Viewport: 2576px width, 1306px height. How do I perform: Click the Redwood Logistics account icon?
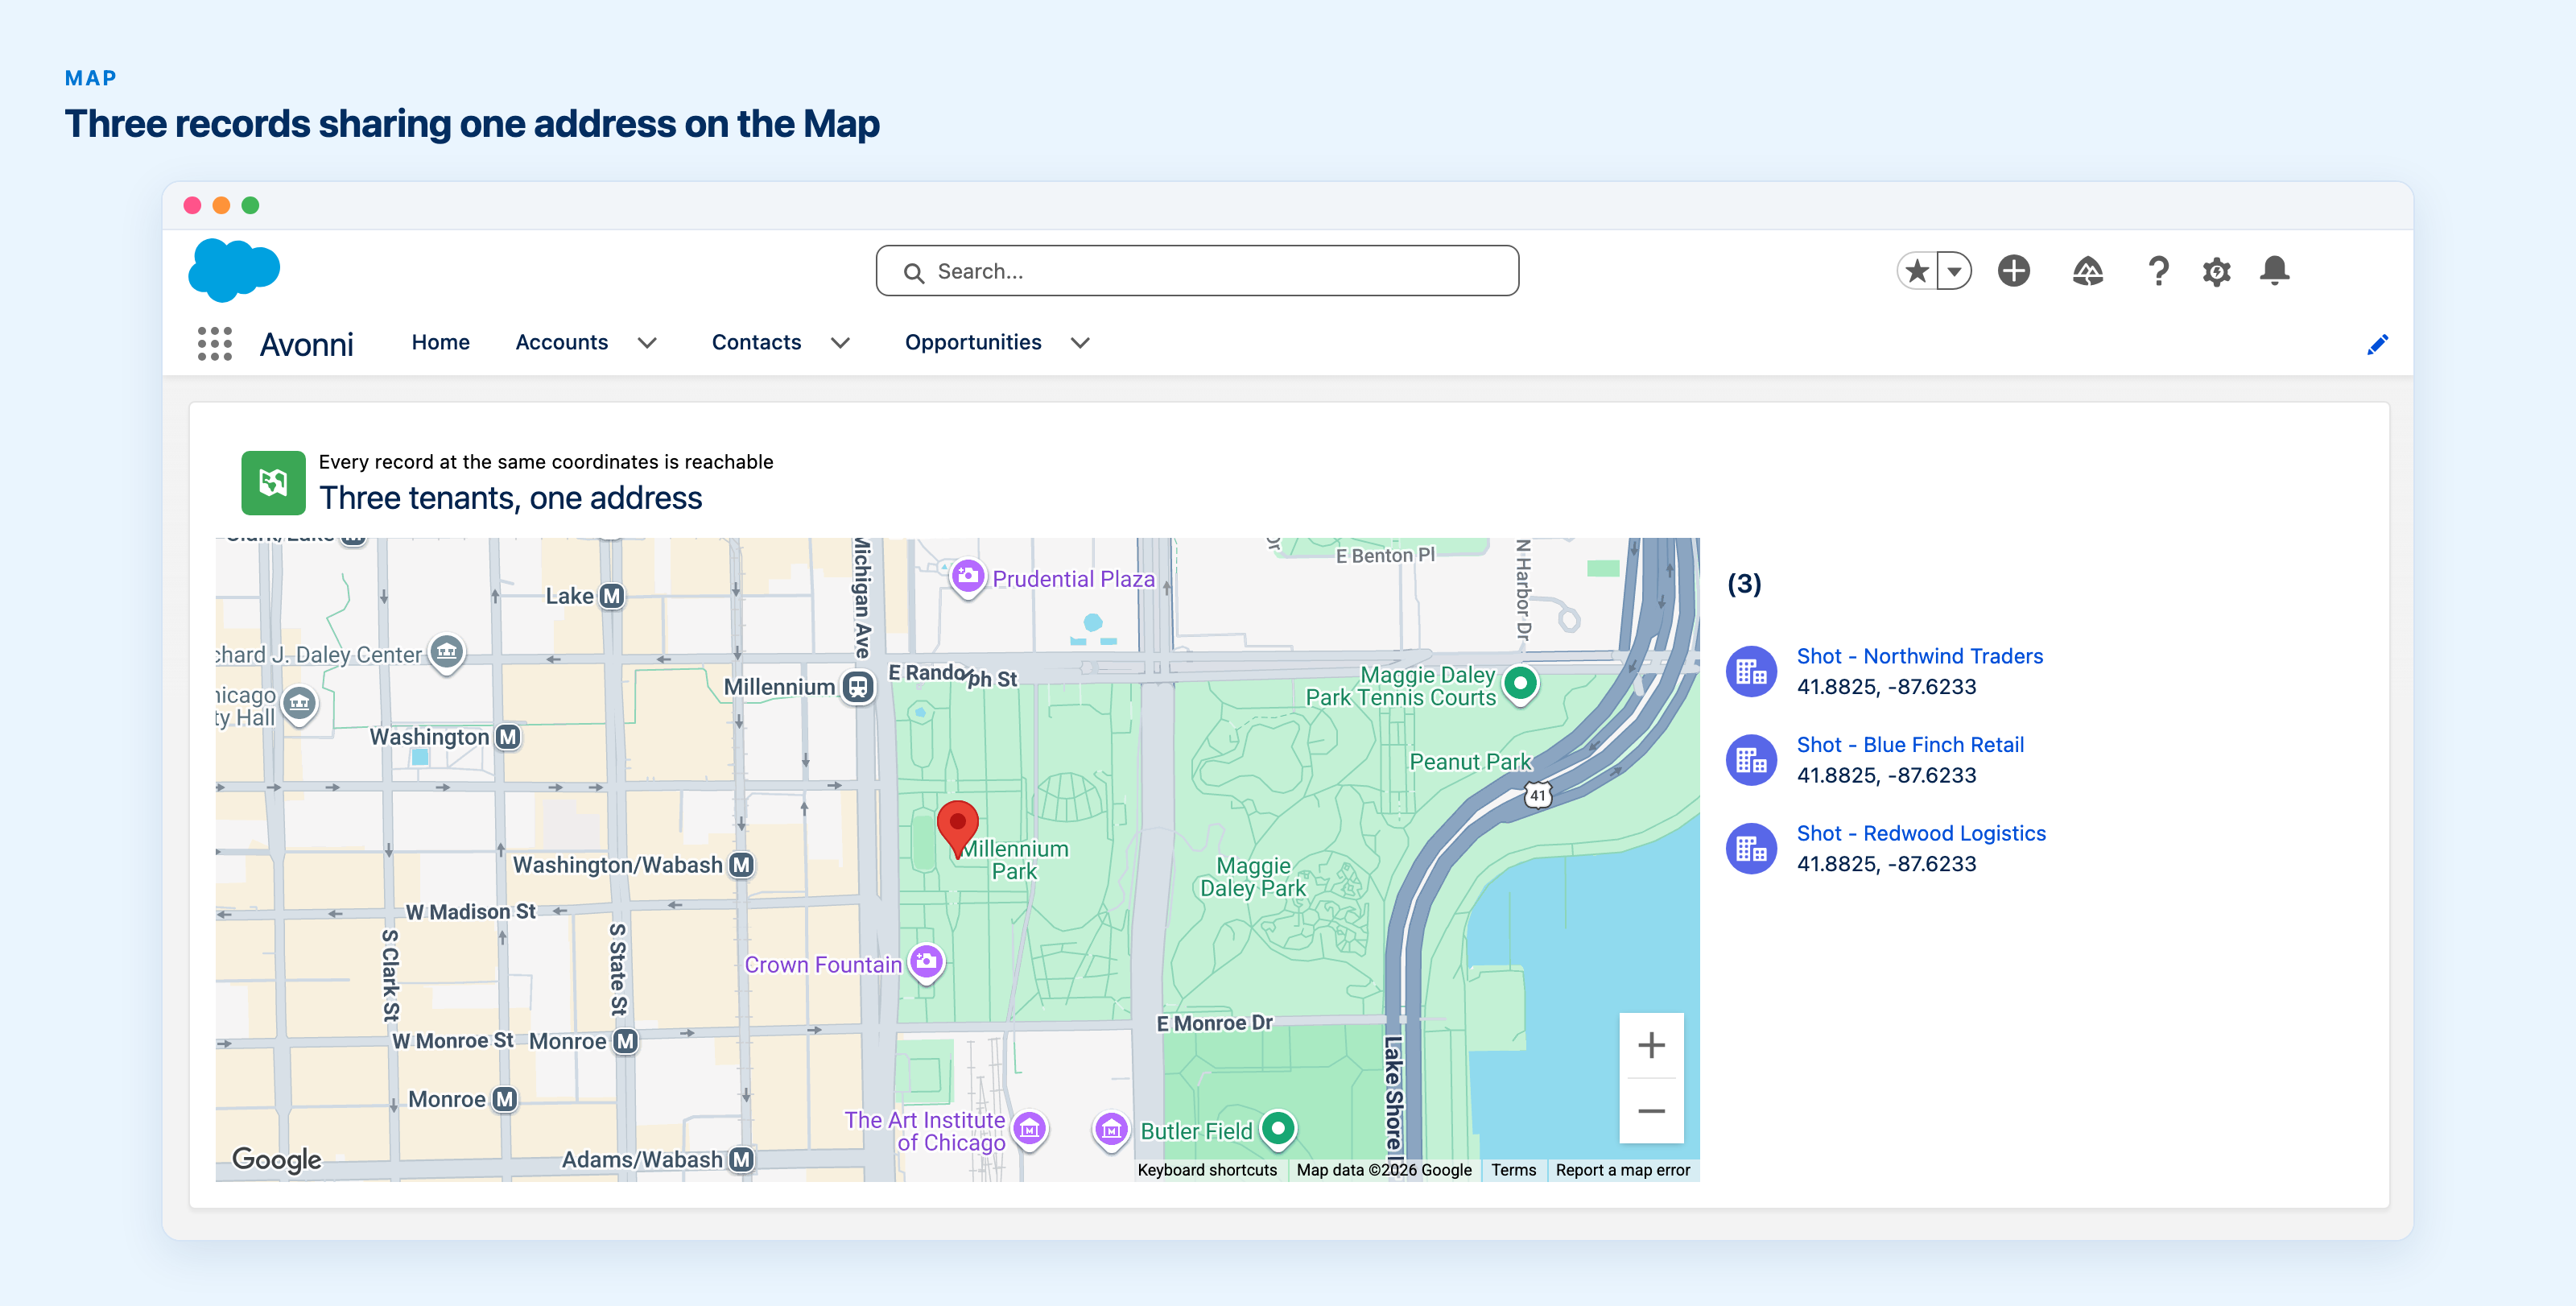coord(1751,848)
